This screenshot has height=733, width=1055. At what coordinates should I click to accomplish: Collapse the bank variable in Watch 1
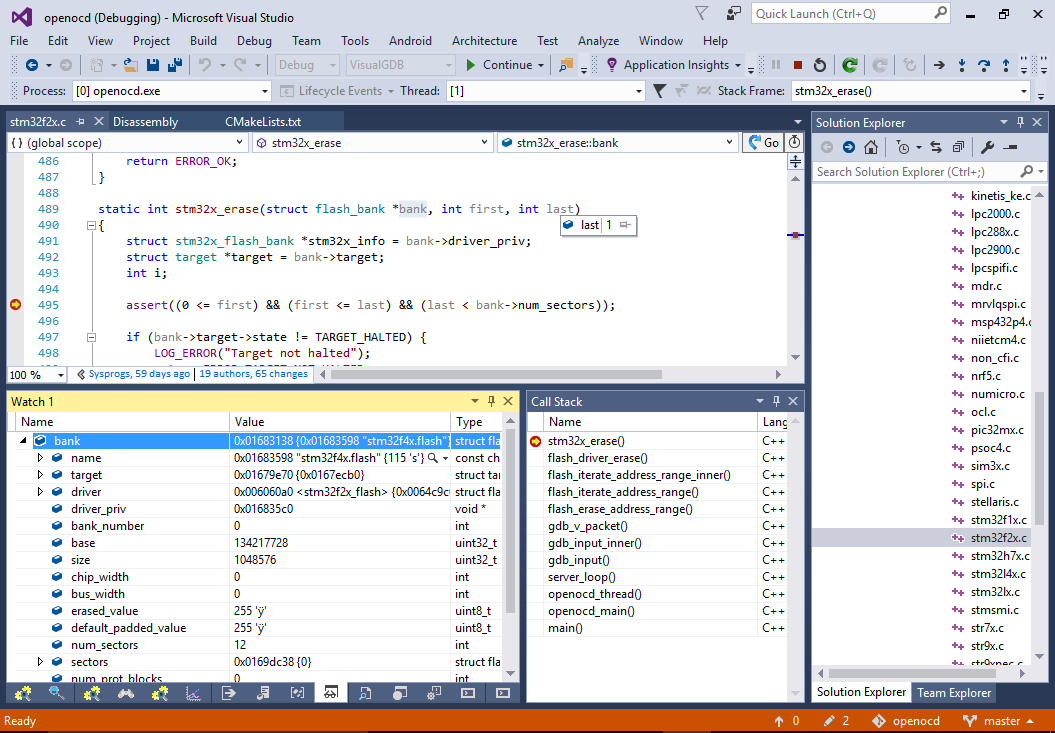23,441
